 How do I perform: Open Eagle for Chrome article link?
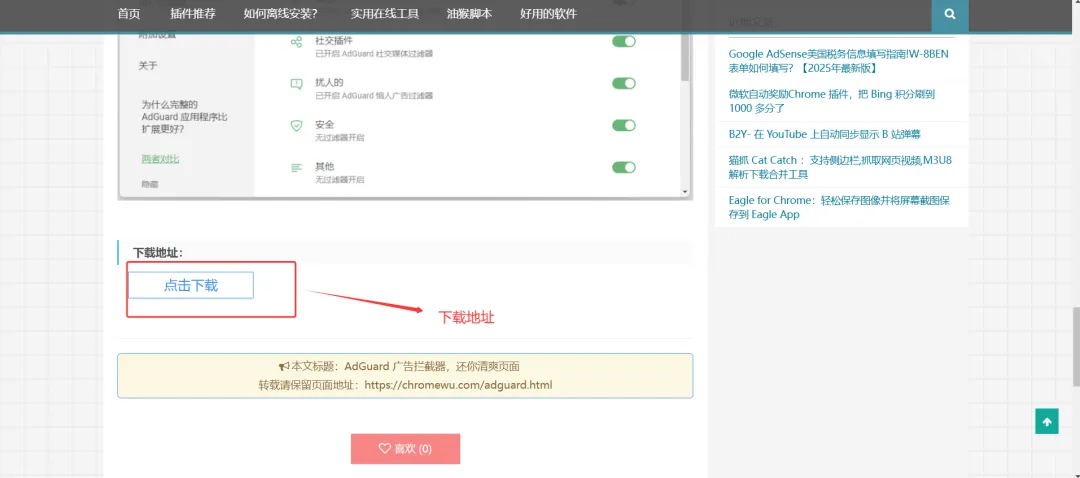point(840,207)
